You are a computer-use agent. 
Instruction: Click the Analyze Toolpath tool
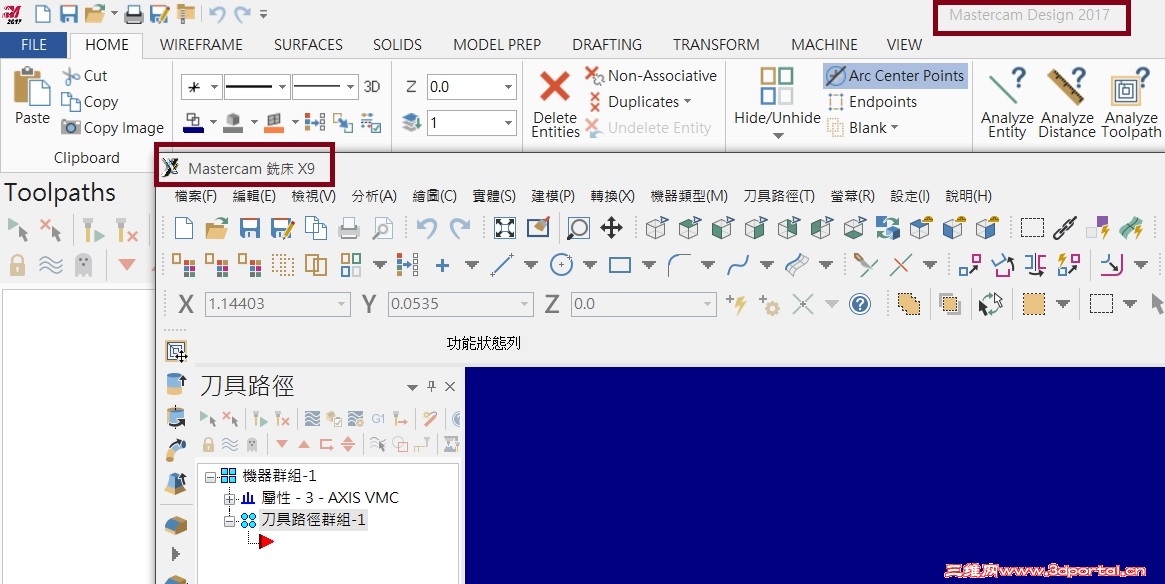(1131, 103)
